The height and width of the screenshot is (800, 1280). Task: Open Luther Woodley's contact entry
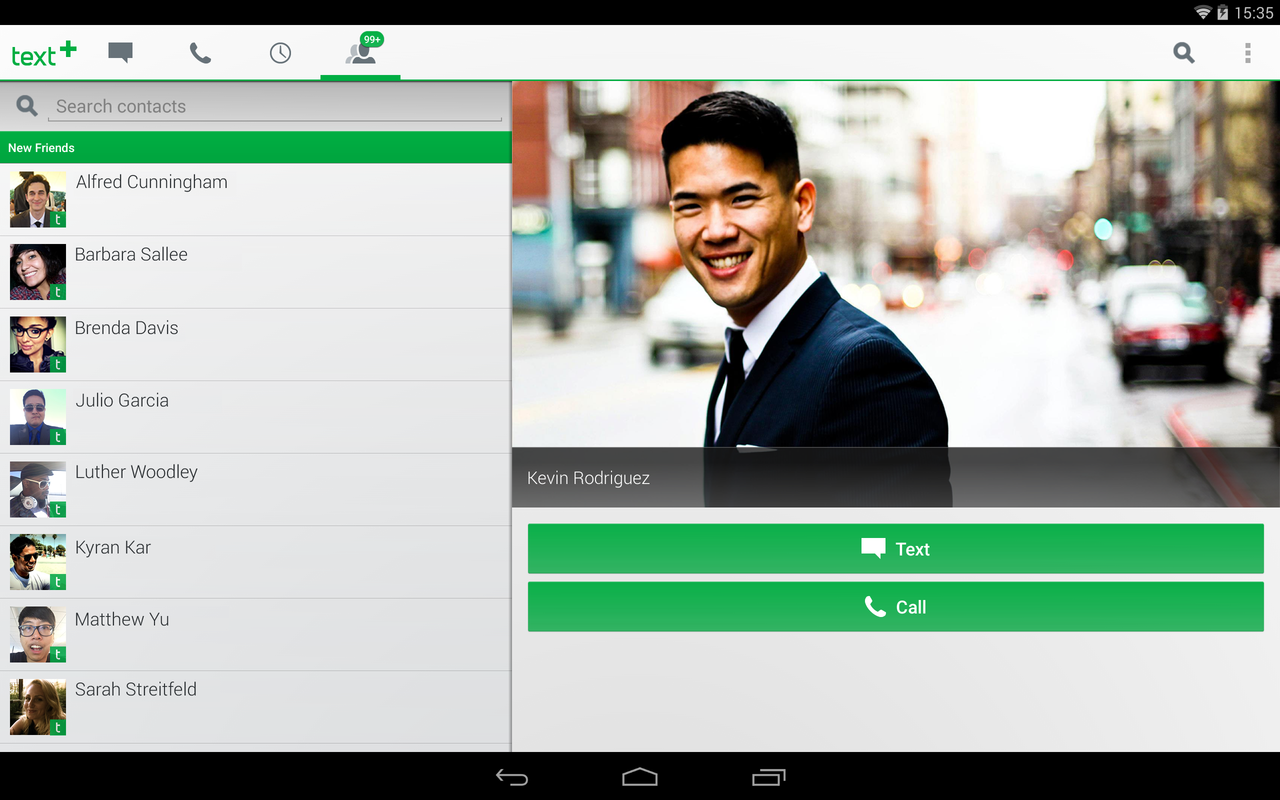(x=255, y=490)
